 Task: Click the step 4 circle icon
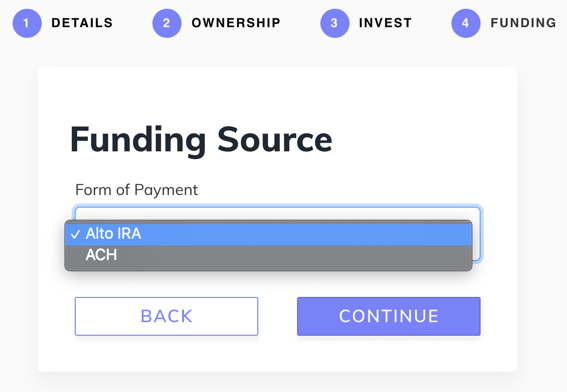point(466,23)
